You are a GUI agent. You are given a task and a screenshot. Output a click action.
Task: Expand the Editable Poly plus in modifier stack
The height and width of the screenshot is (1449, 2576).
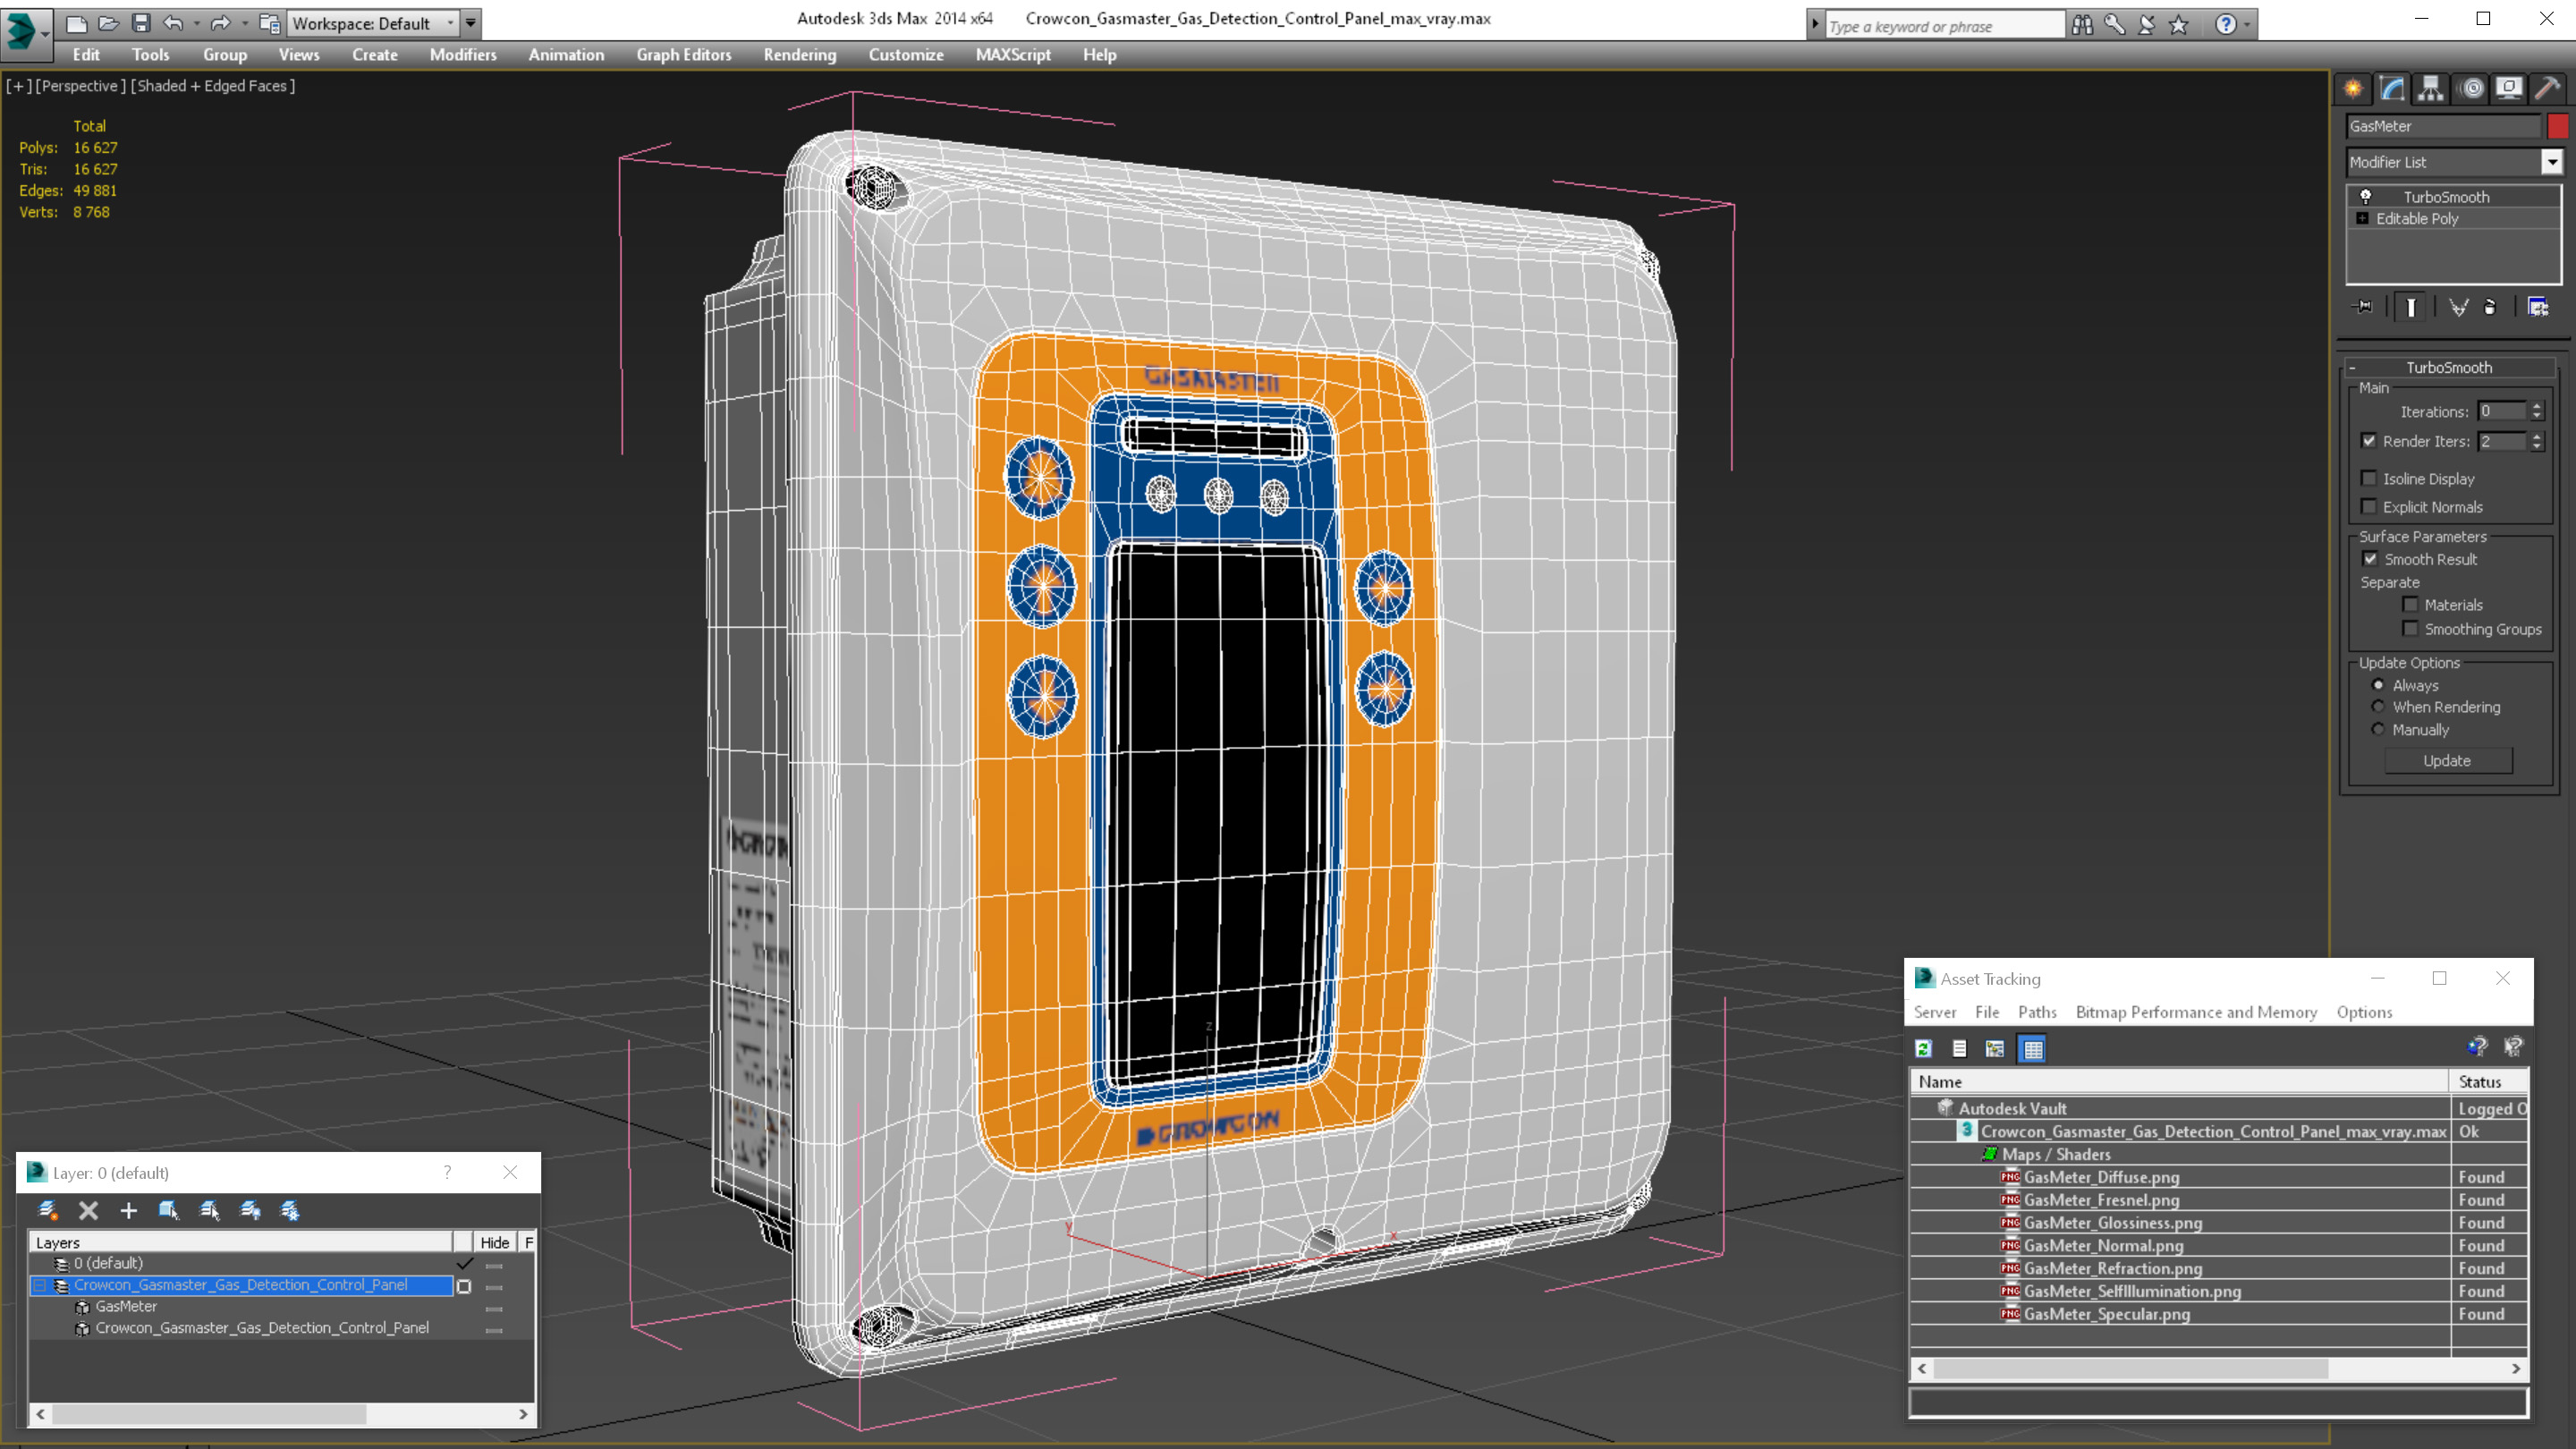pos(2362,218)
